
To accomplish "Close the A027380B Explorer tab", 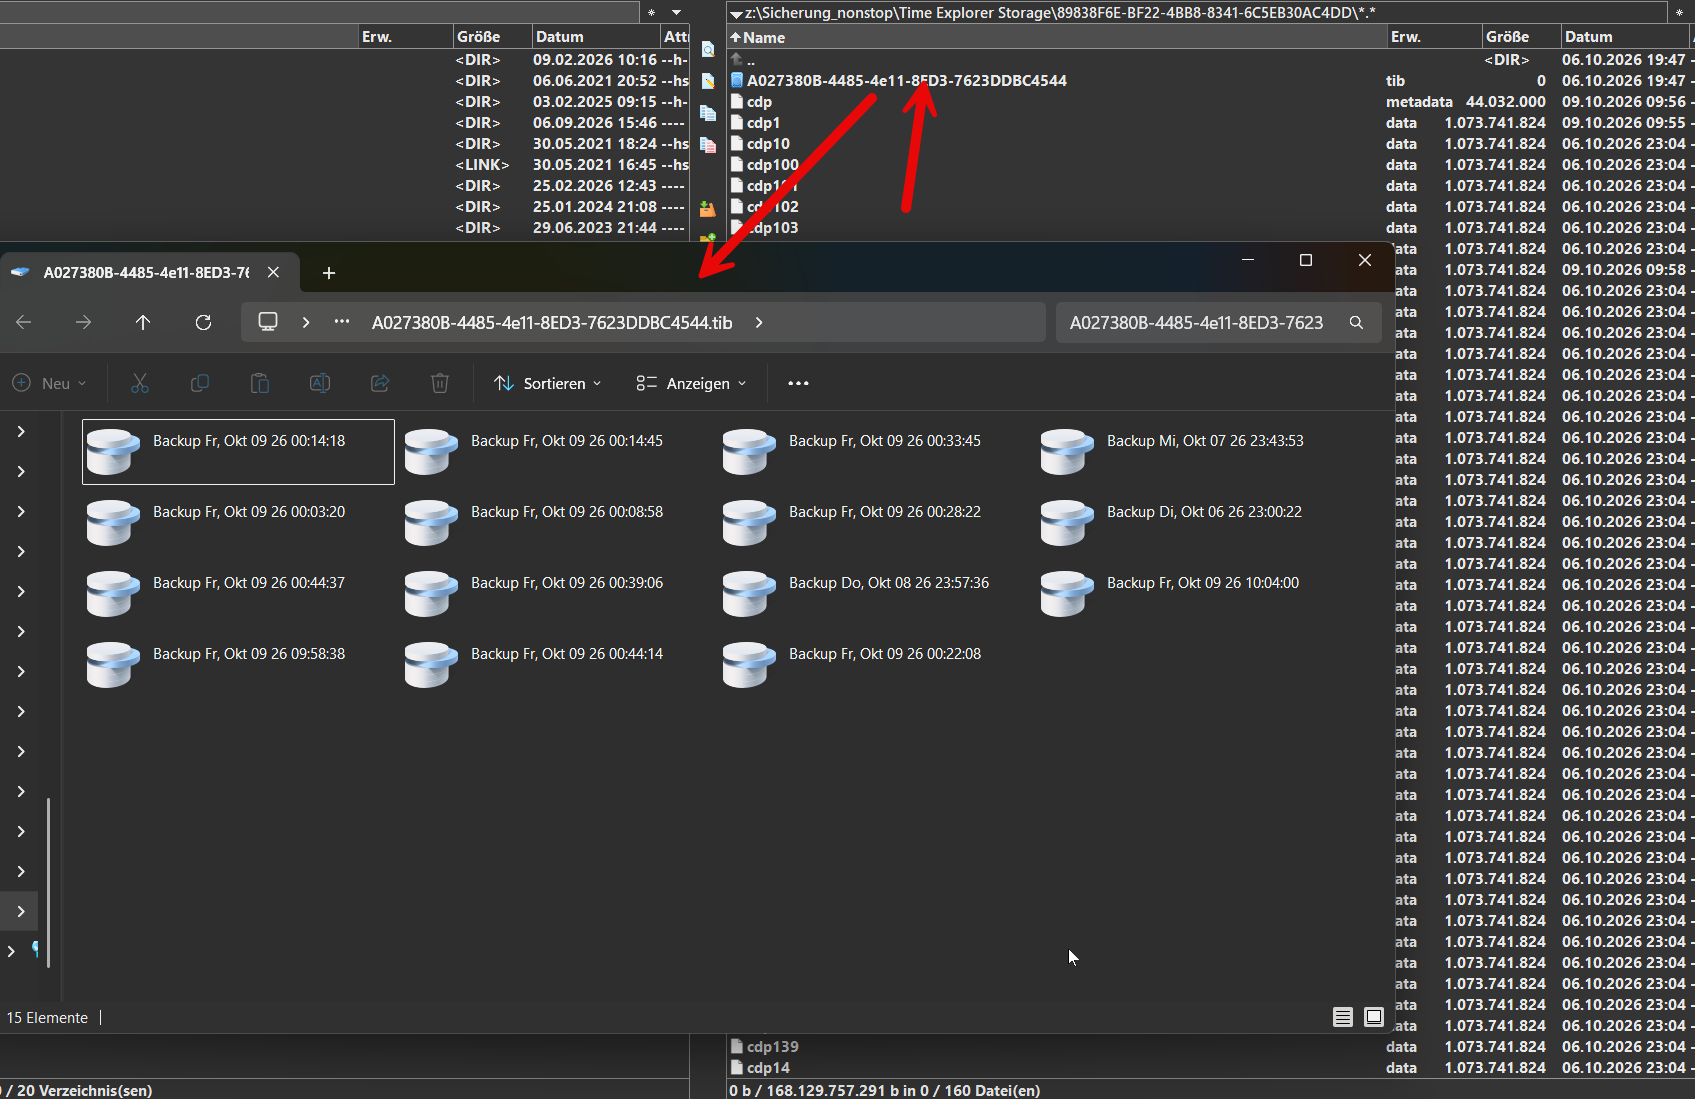I will coord(273,272).
